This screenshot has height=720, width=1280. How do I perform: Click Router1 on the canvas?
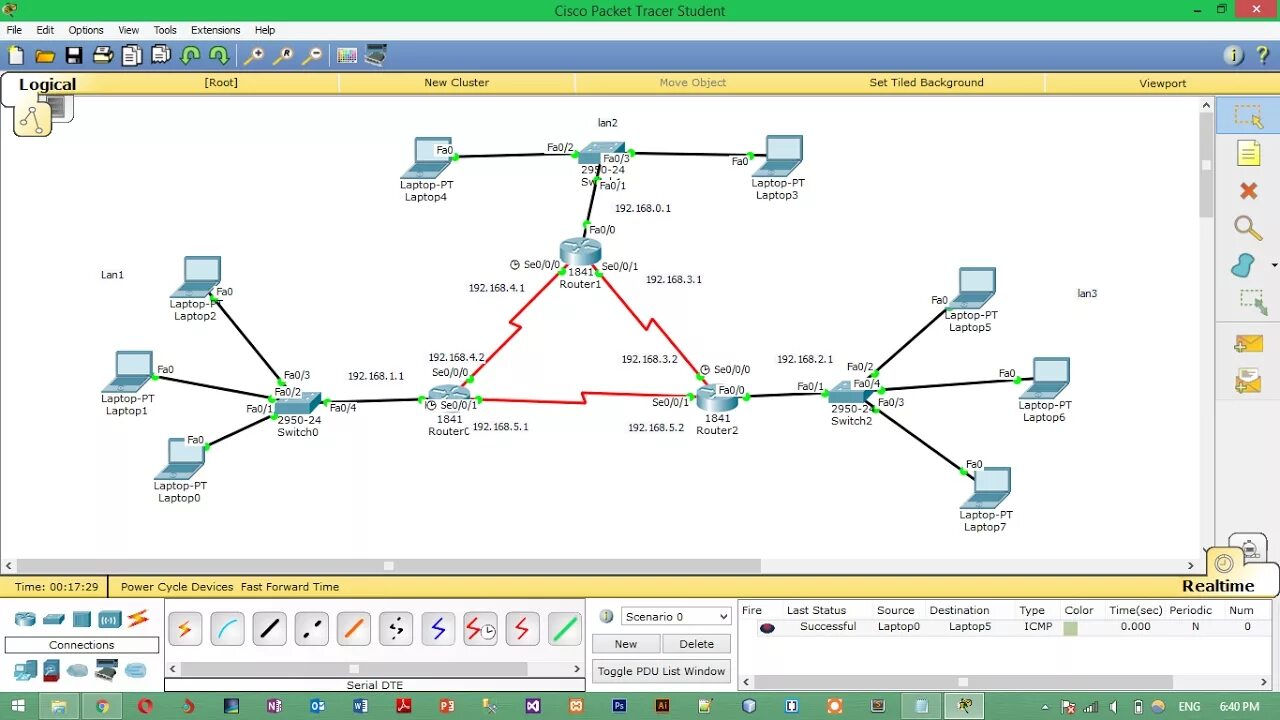tap(580, 252)
